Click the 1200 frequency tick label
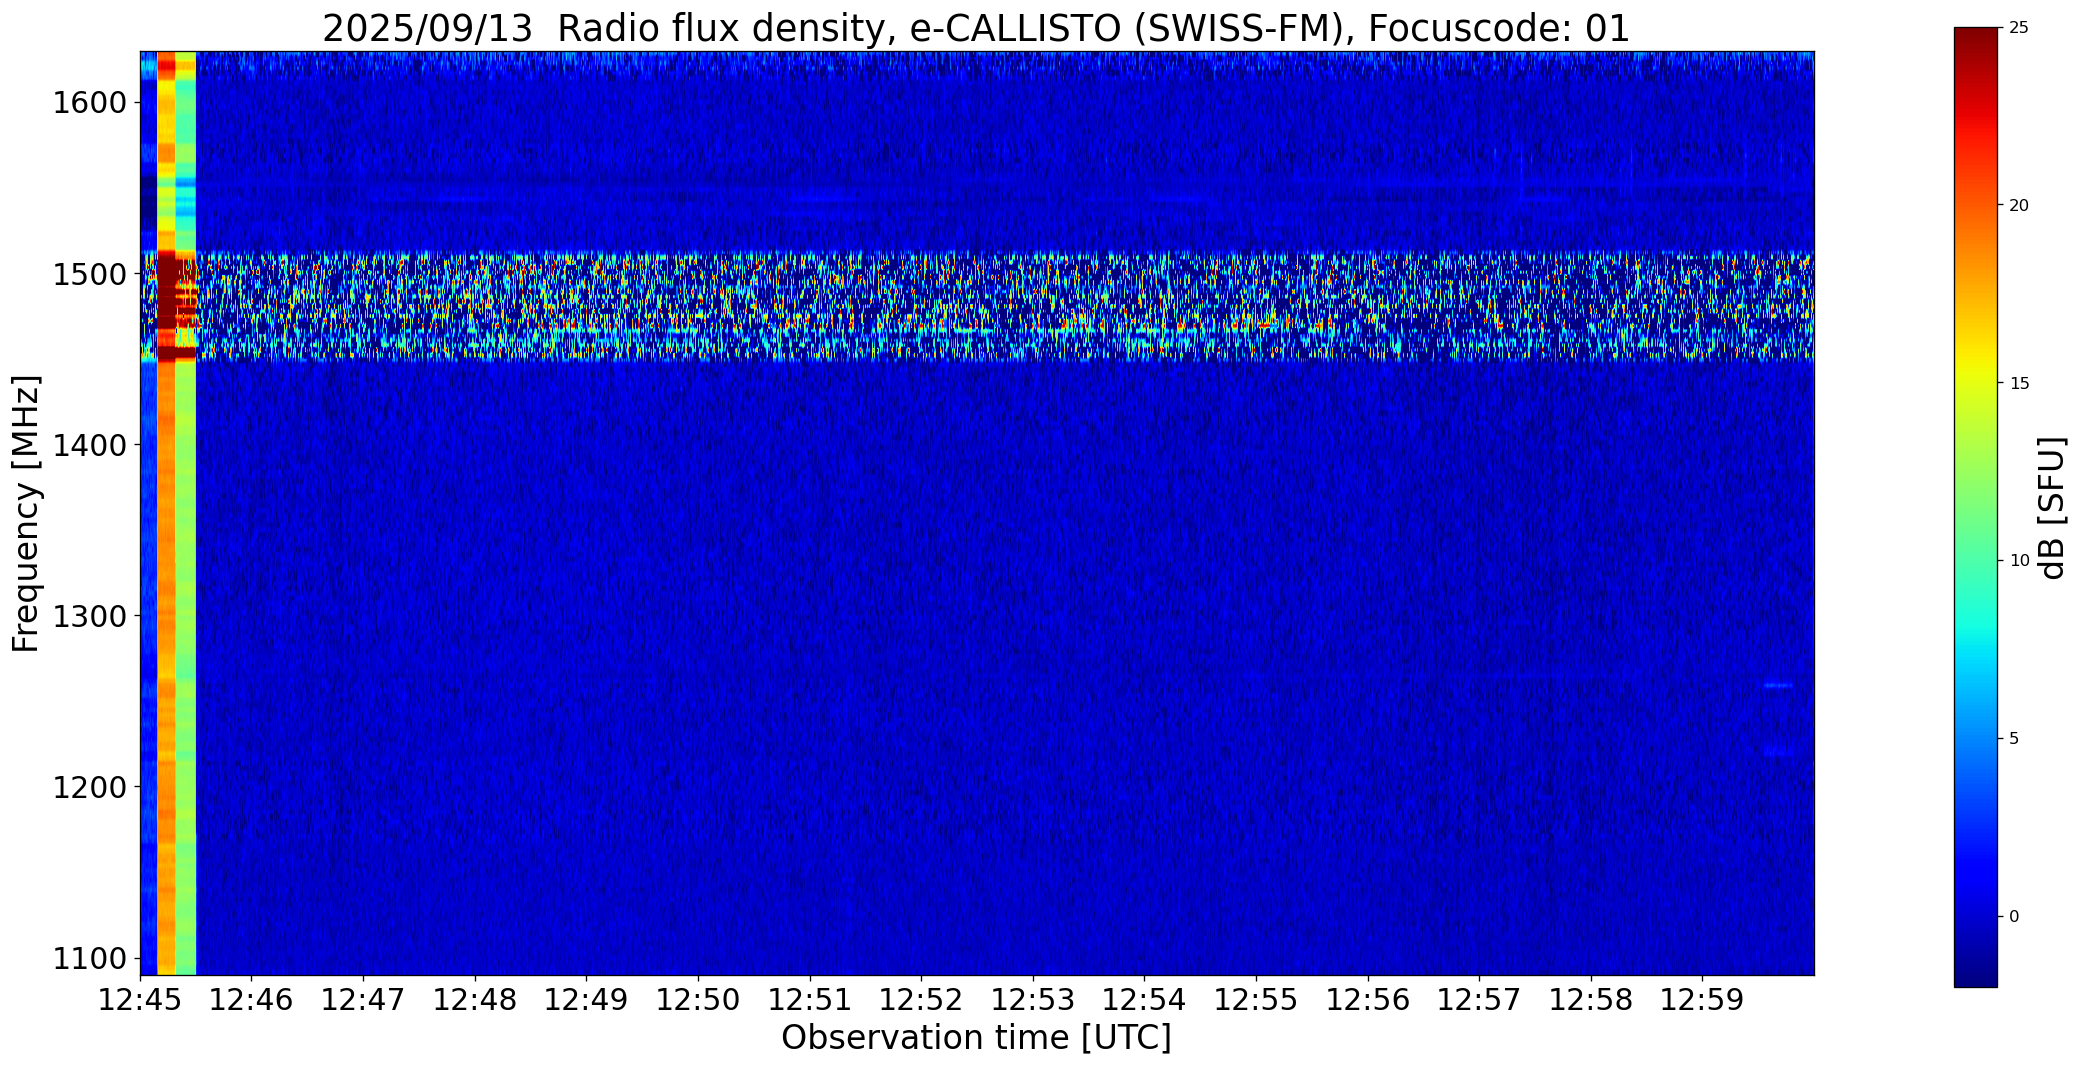The height and width of the screenshot is (1067, 2082). click(89, 788)
